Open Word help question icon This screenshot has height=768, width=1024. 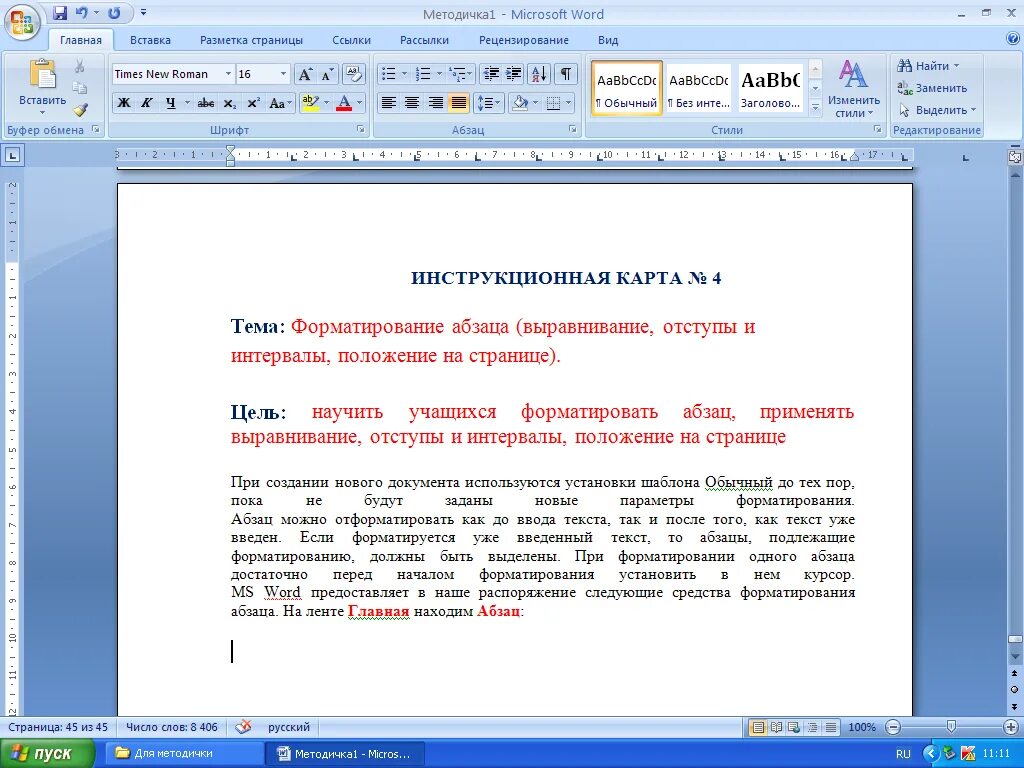point(1013,39)
